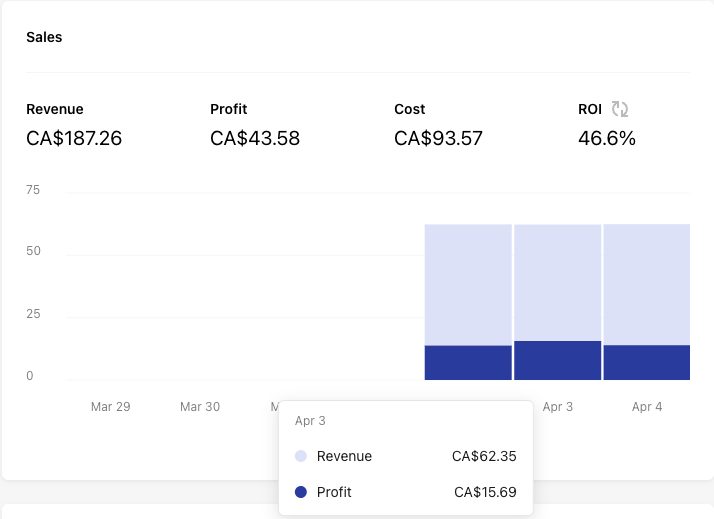Click the y-axis value 75
The width and height of the screenshot is (714, 519).
[x=33, y=190]
